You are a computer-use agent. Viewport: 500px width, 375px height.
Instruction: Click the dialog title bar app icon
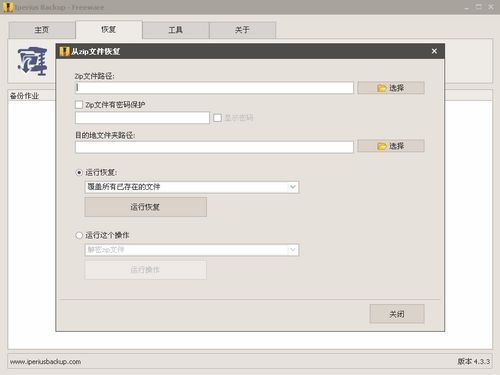64,51
